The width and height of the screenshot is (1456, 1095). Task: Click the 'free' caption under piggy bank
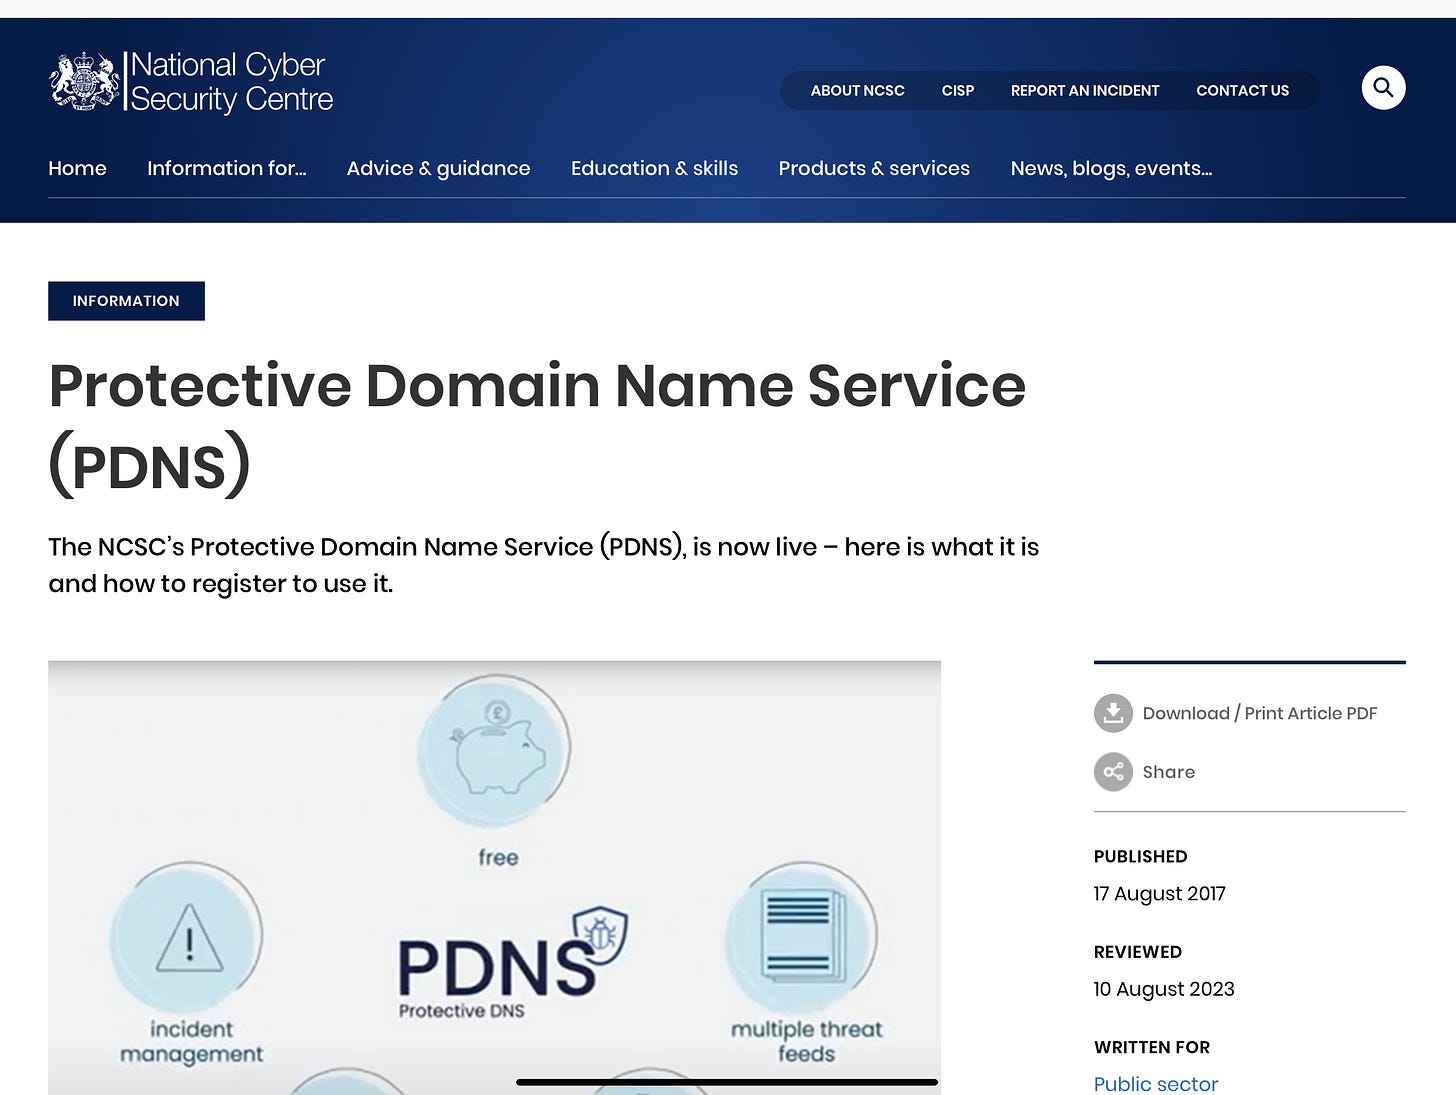click(x=498, y=857)
